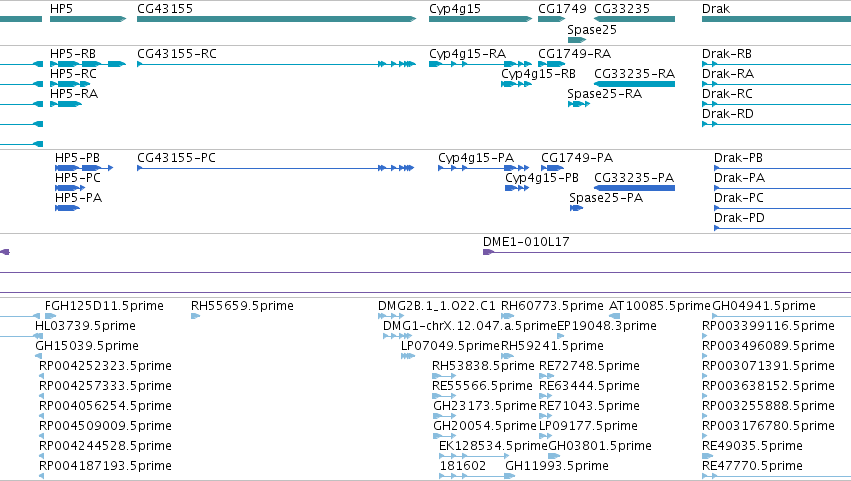The image size is (851, 481).
Task: Click the CG1749 gene label
Action: (562, 9)
